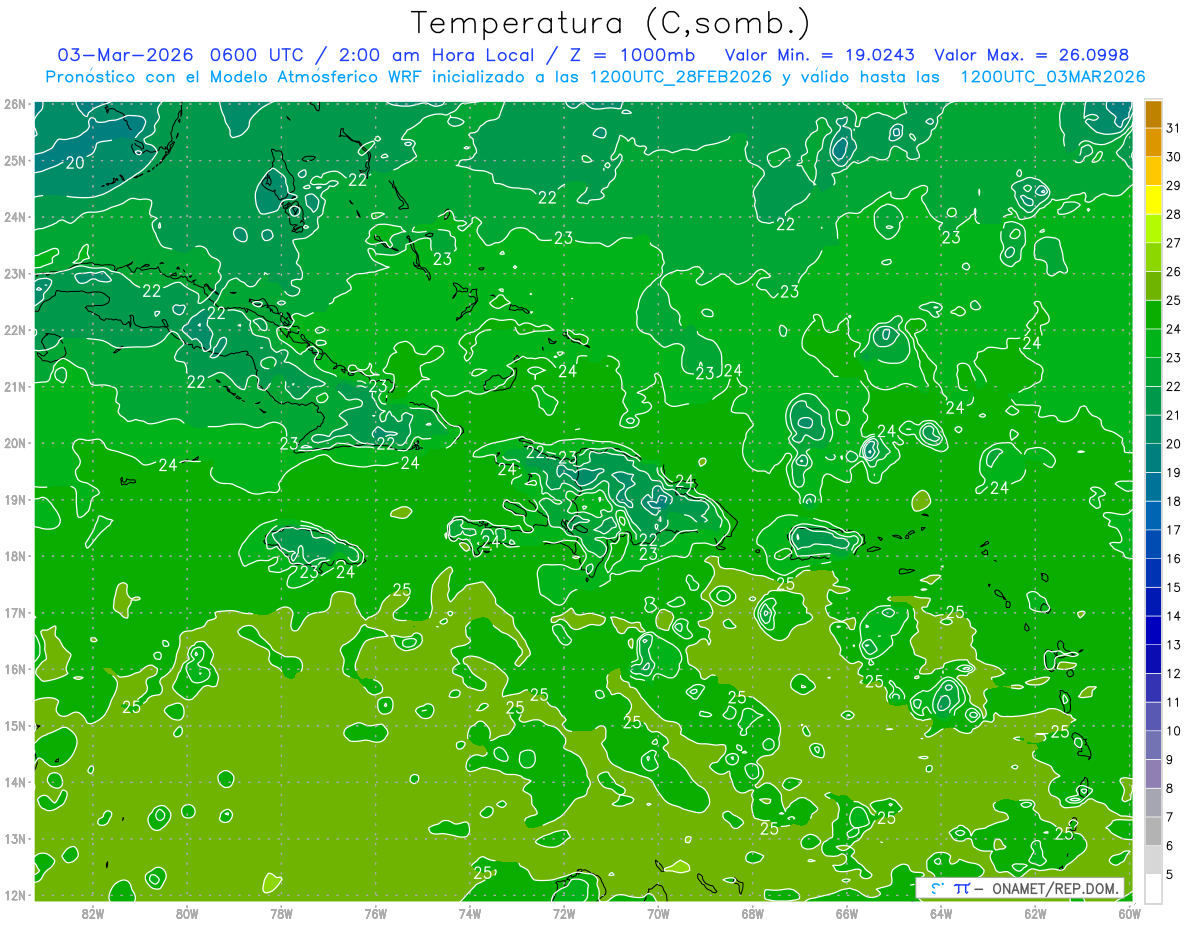The height and width of the screenshot is (927, 1200).
Task: Click the 80W longitude axis label
Action: (x=187, y=914)
